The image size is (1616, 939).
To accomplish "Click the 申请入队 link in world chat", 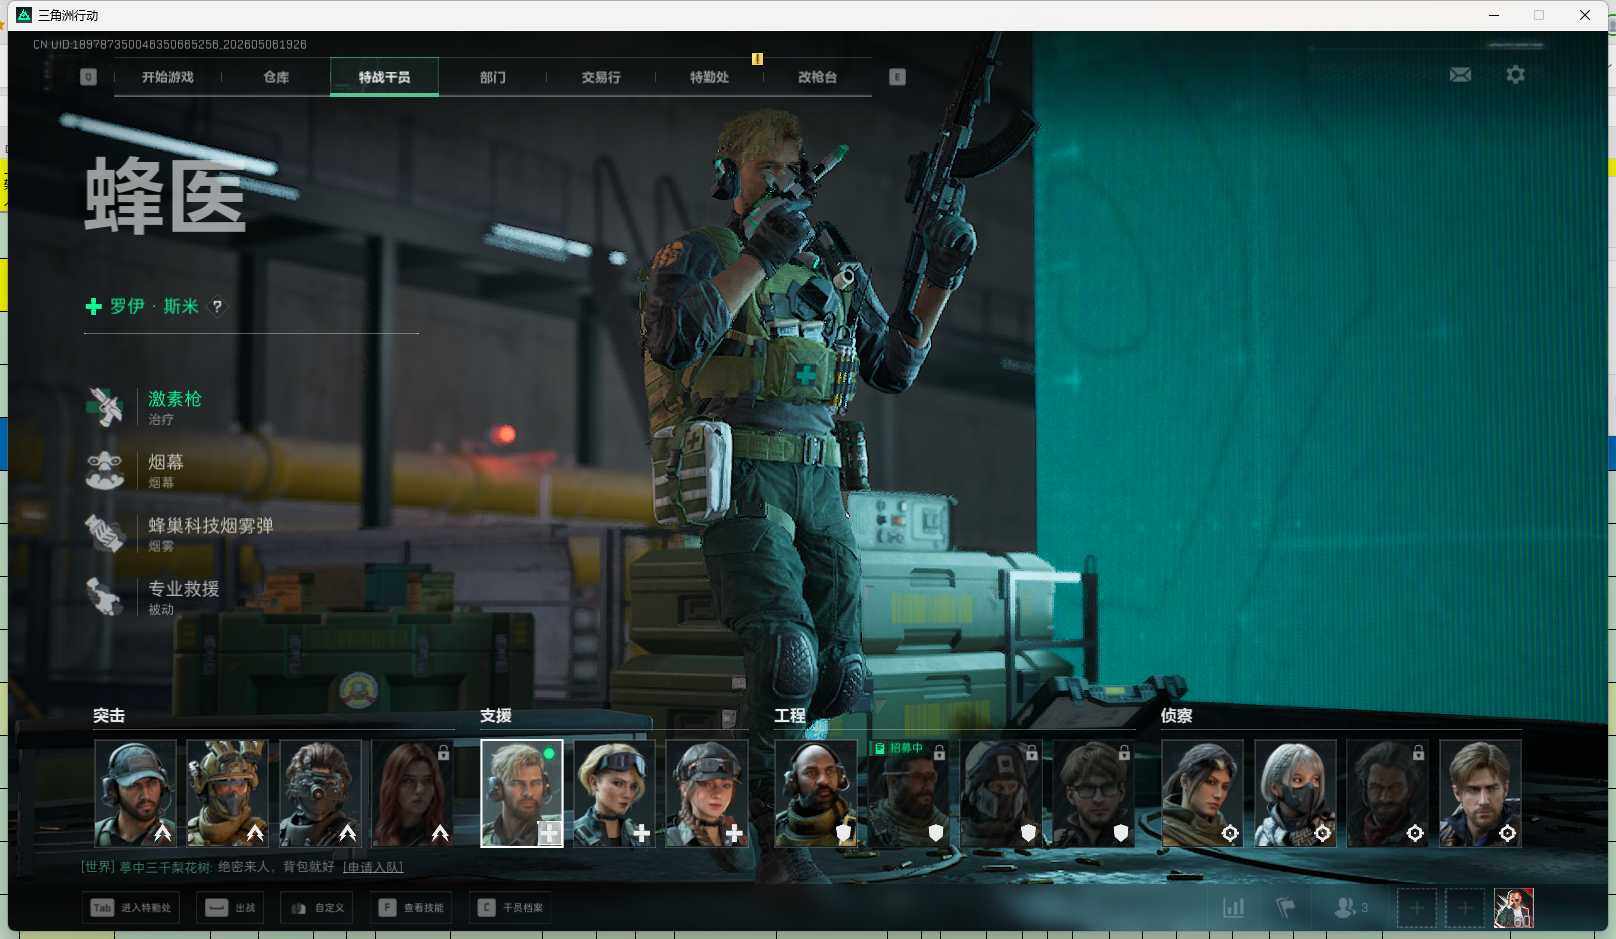I will coord(373,867).
